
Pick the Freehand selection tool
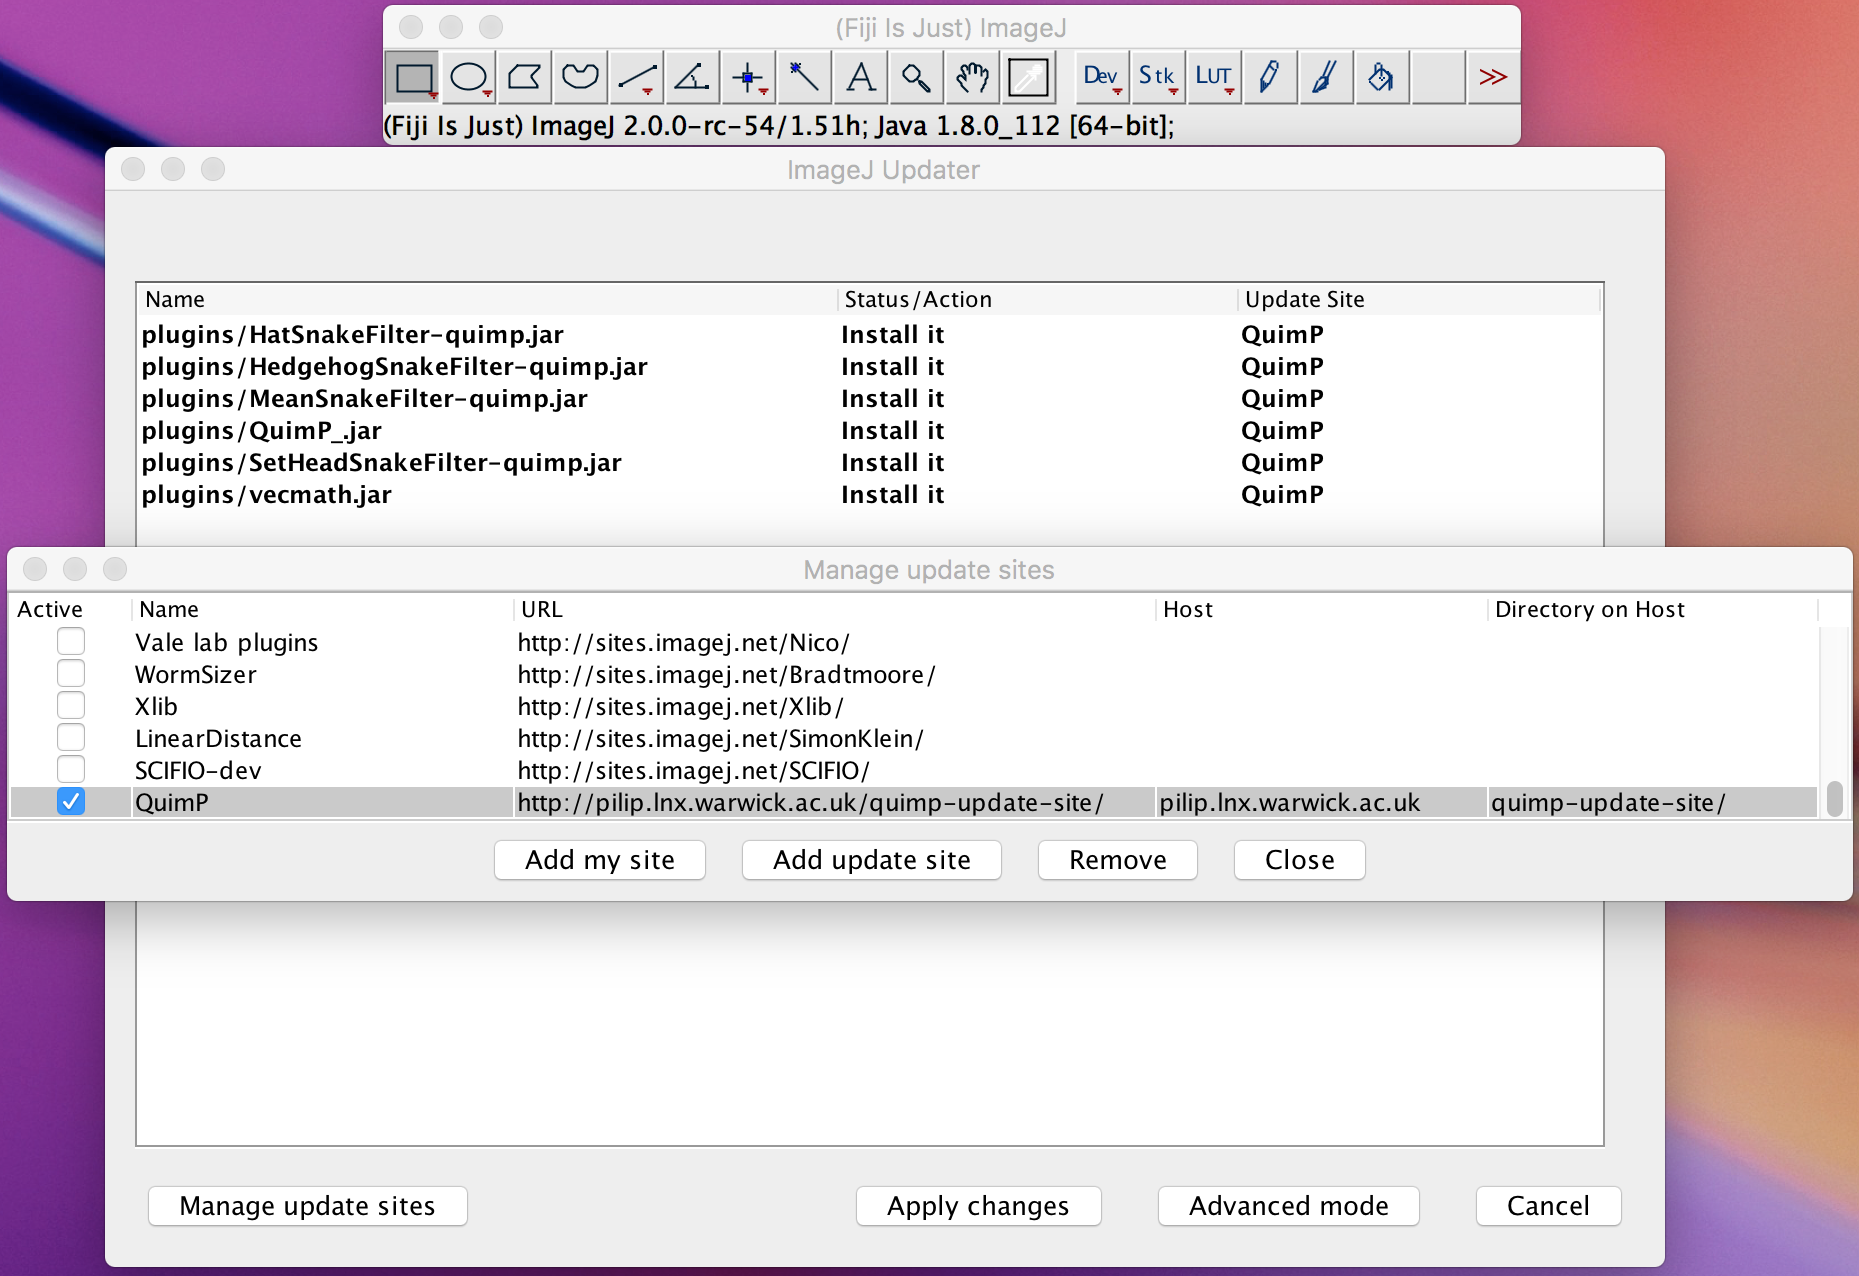tap(580, 77)
